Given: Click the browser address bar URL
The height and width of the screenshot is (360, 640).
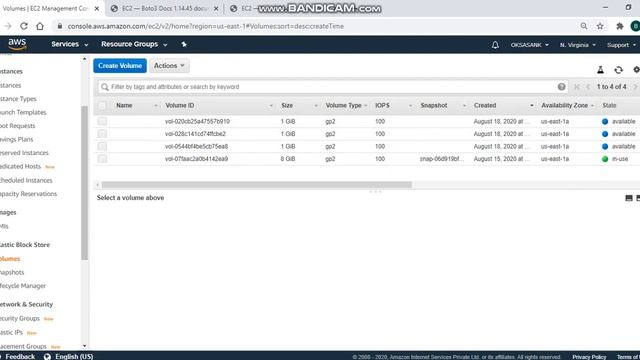Looking at the screenshot, I should click(x=205, y=26).
